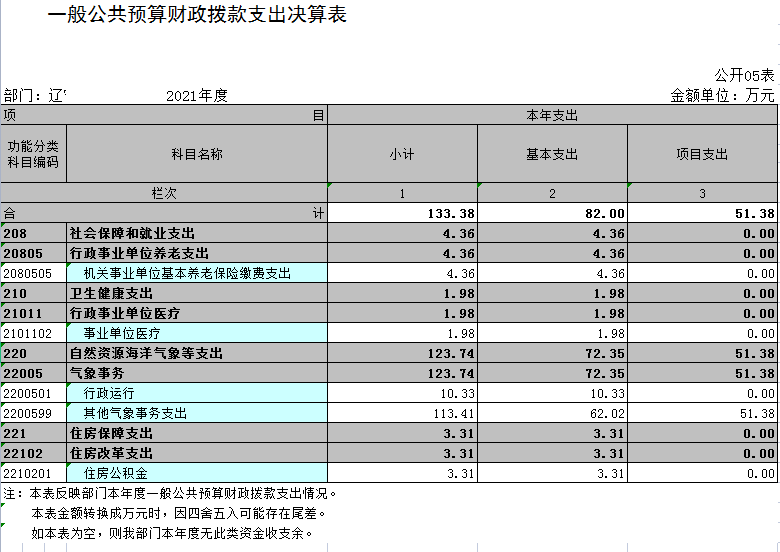
Task: Select the 部门 label cell
Action: 35,95
